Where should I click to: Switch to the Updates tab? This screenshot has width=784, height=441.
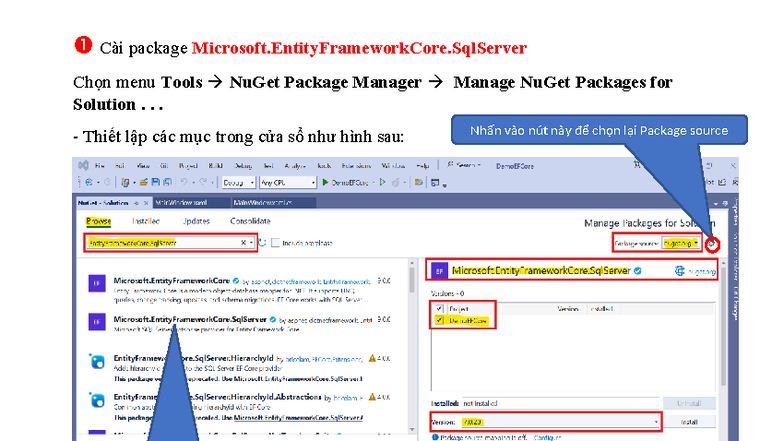click(x=196, y=221)
